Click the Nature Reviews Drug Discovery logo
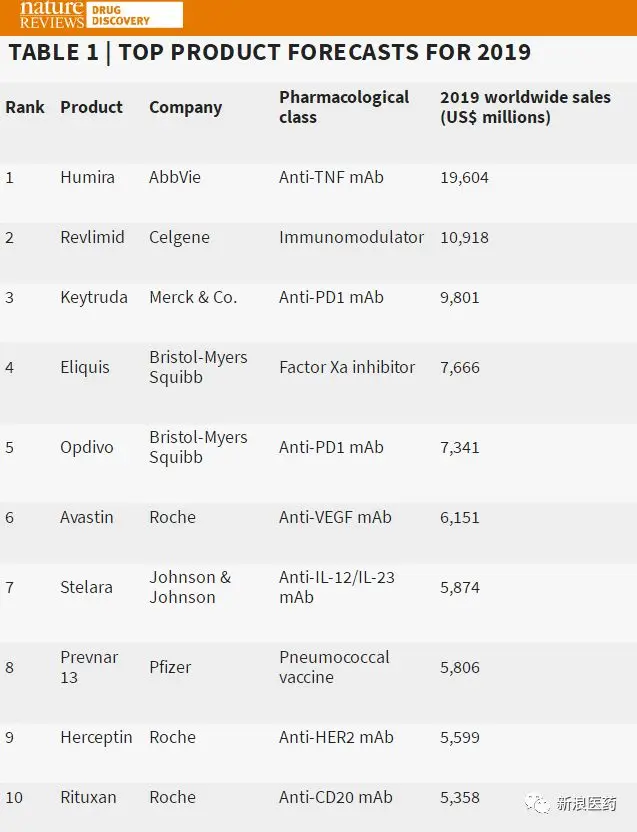The image size is (637, 832). click(101, 14)
